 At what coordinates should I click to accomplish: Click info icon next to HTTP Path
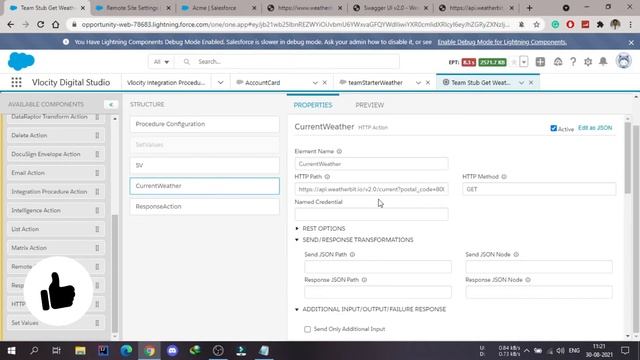point(327,177)
